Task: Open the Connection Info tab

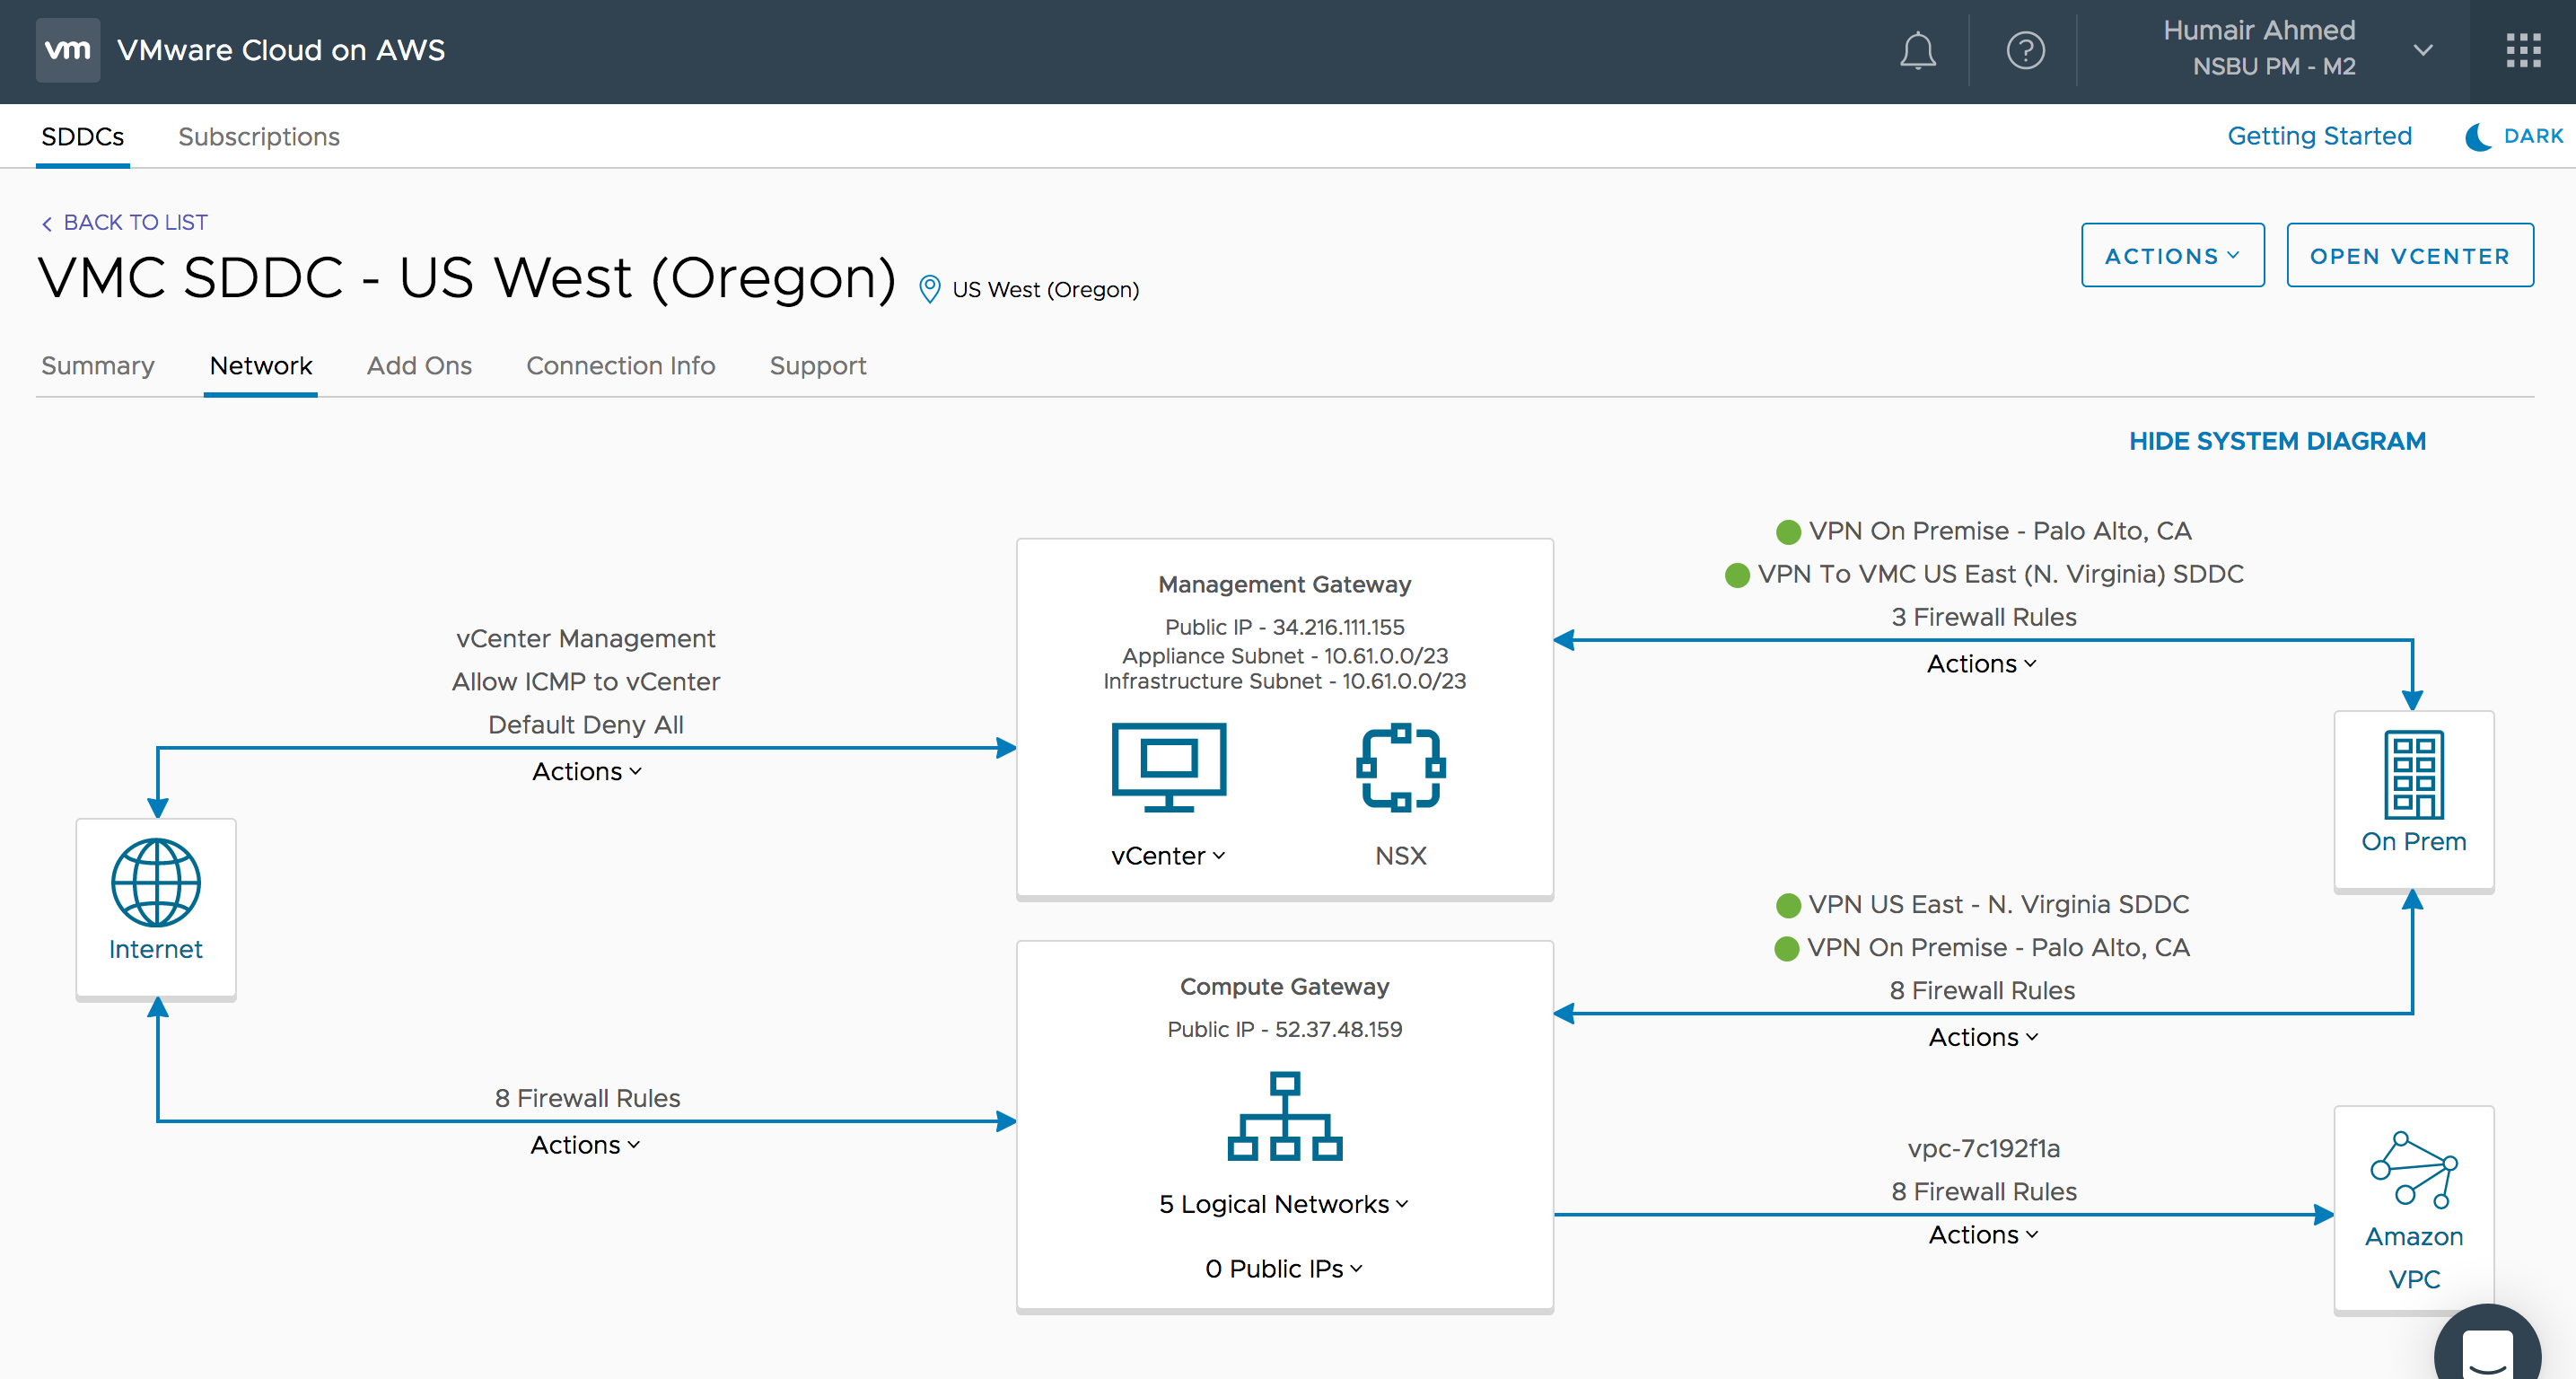Action: tap(620, 366)
